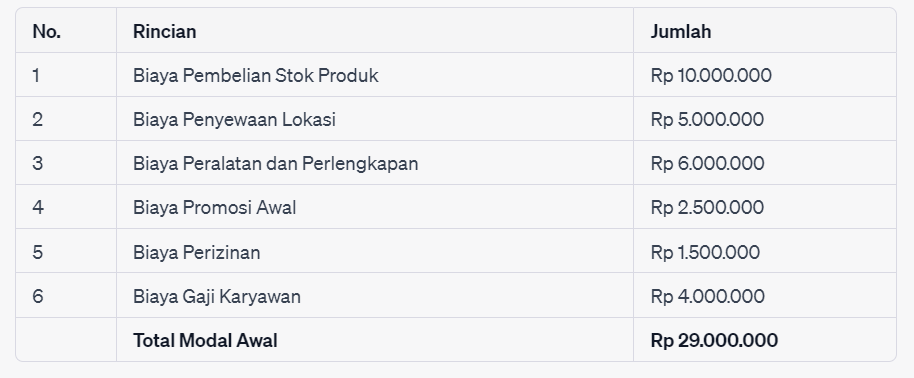
Task: Select the Rp 2.500.000 amount
Action: pos(707,207)
